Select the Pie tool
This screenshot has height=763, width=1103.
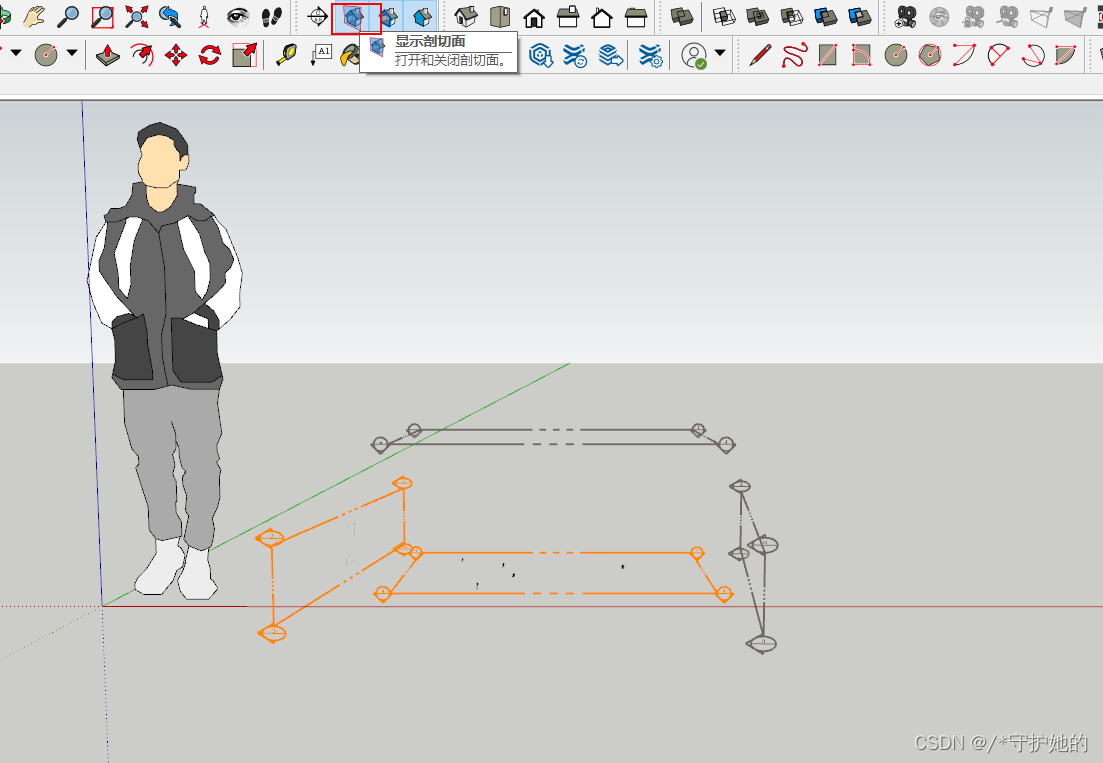1066,55
